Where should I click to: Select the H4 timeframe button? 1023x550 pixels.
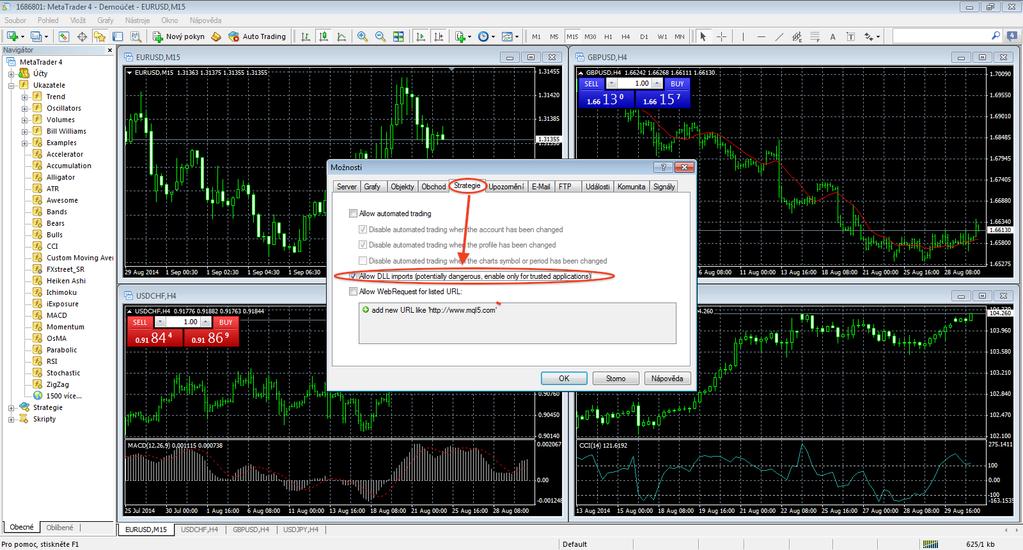[626, 37]
